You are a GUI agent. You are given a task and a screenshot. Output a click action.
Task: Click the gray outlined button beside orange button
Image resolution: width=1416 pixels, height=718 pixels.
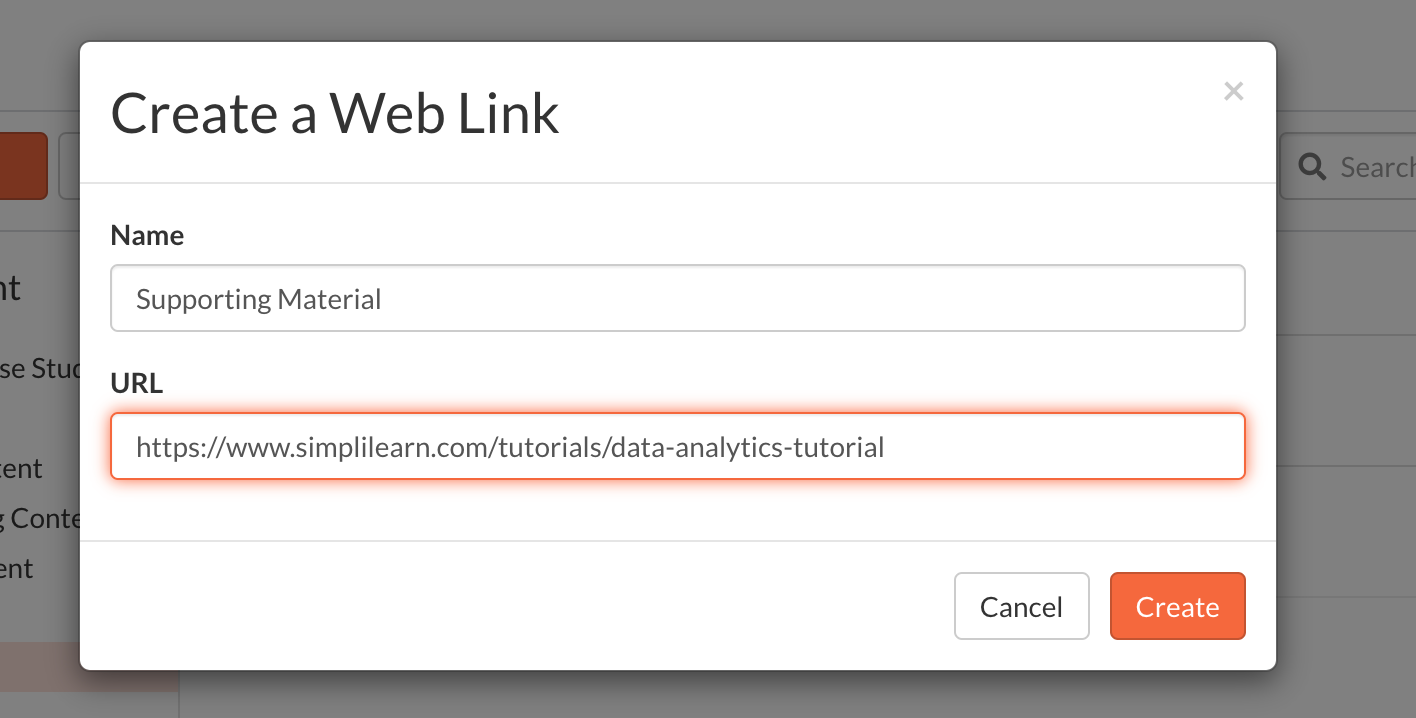click(x=69, y=166)
